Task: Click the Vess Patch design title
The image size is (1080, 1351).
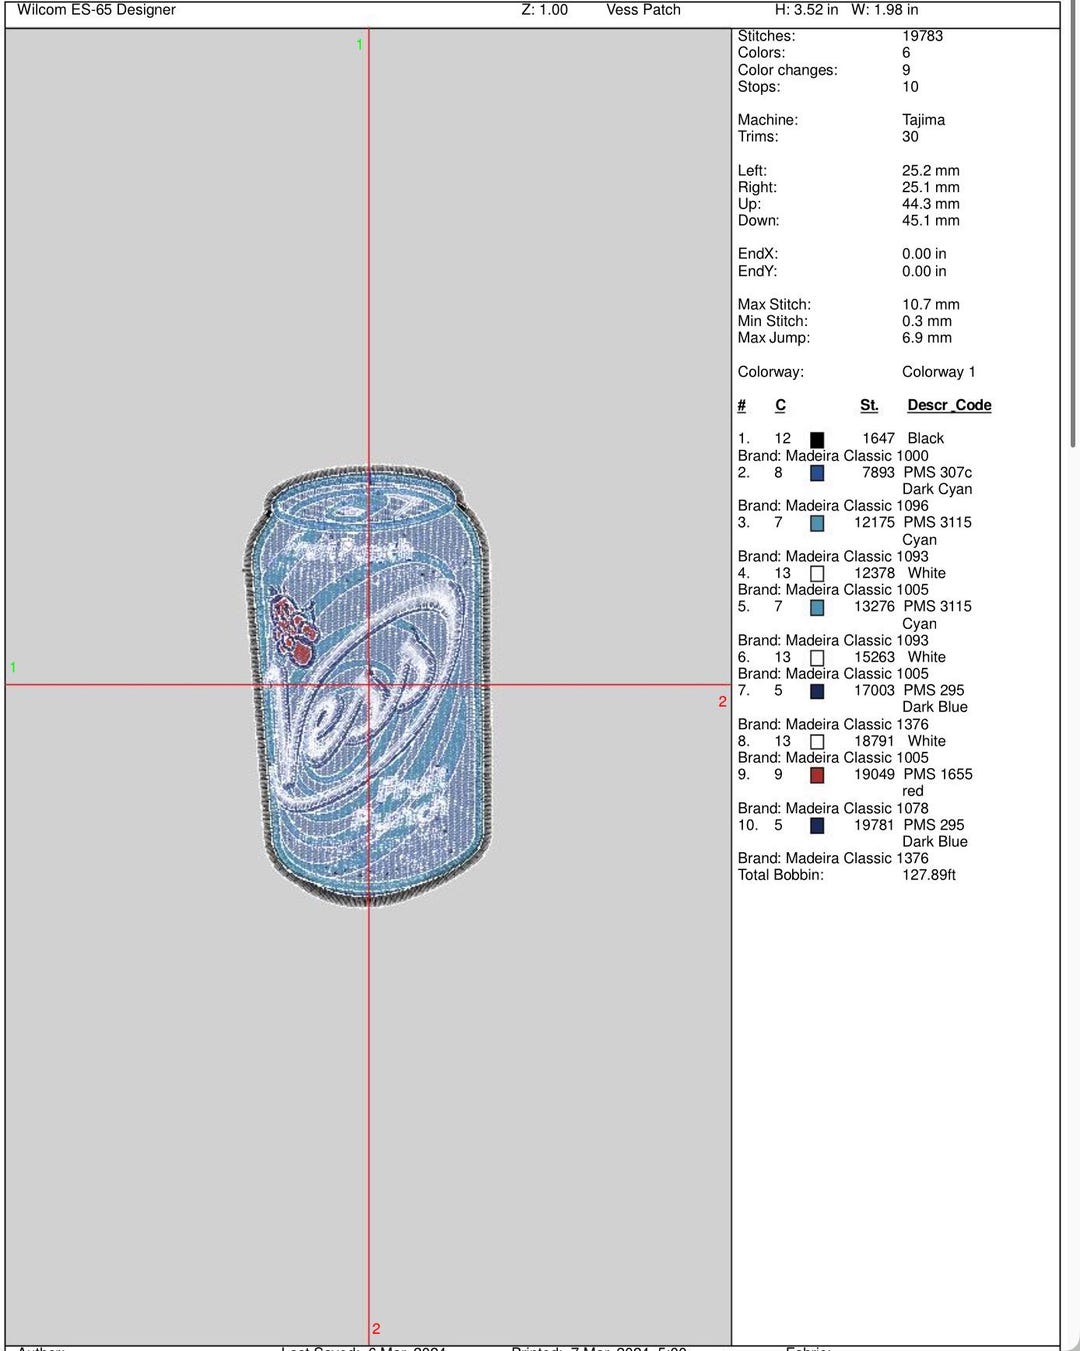Action: 642,10
